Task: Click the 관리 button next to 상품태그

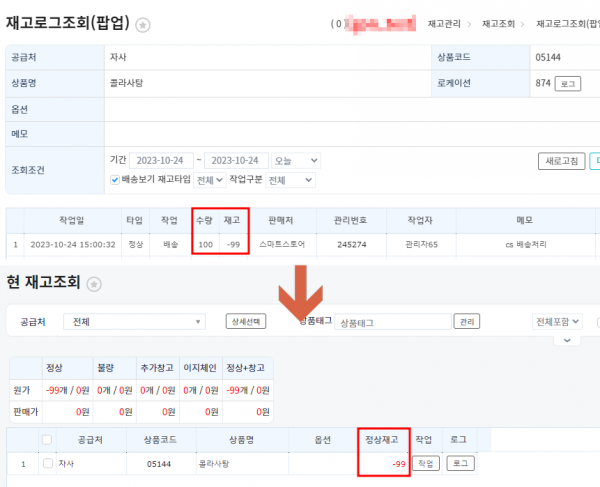Action: pyautogui.click(x=465, y=323)
